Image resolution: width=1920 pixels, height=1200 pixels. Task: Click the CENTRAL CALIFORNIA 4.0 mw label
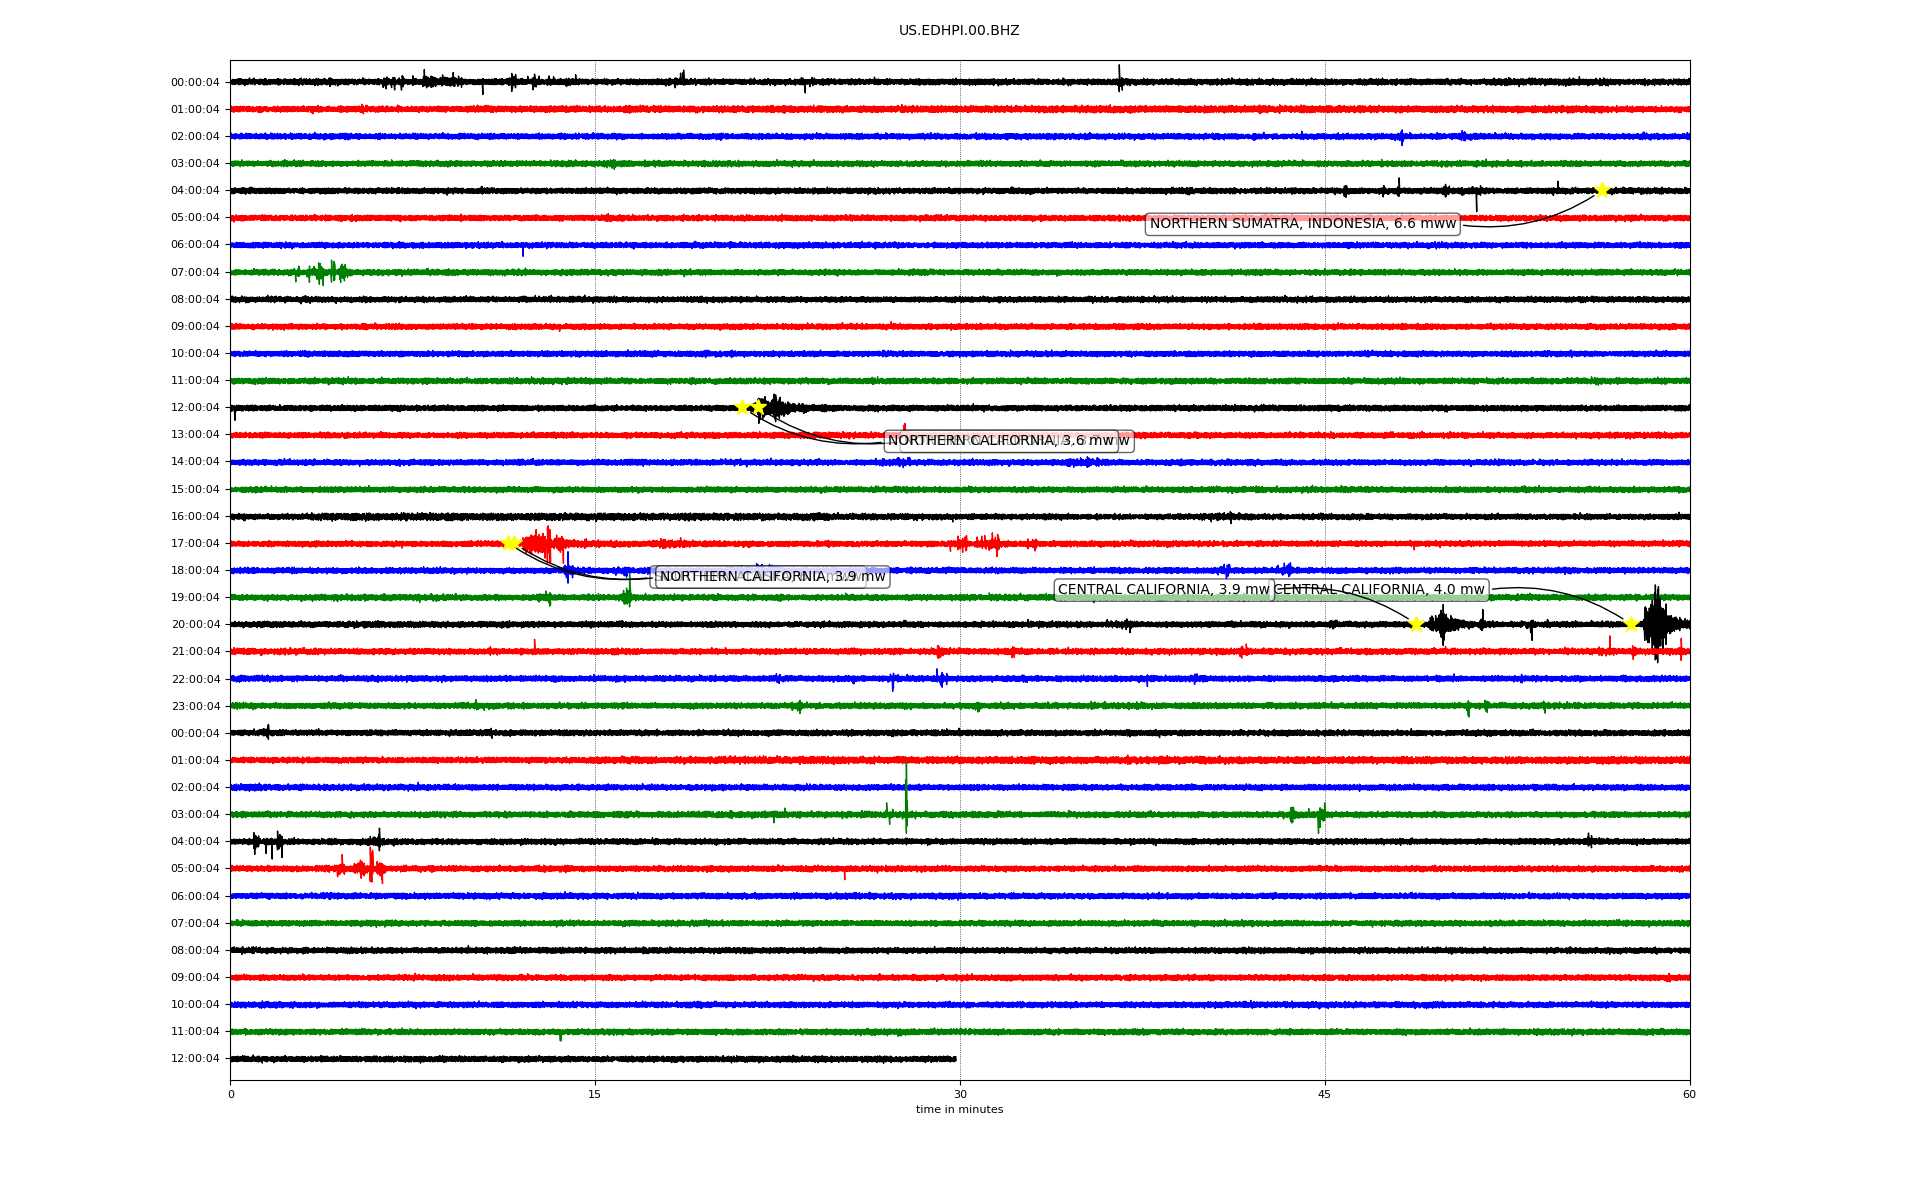1380,590
